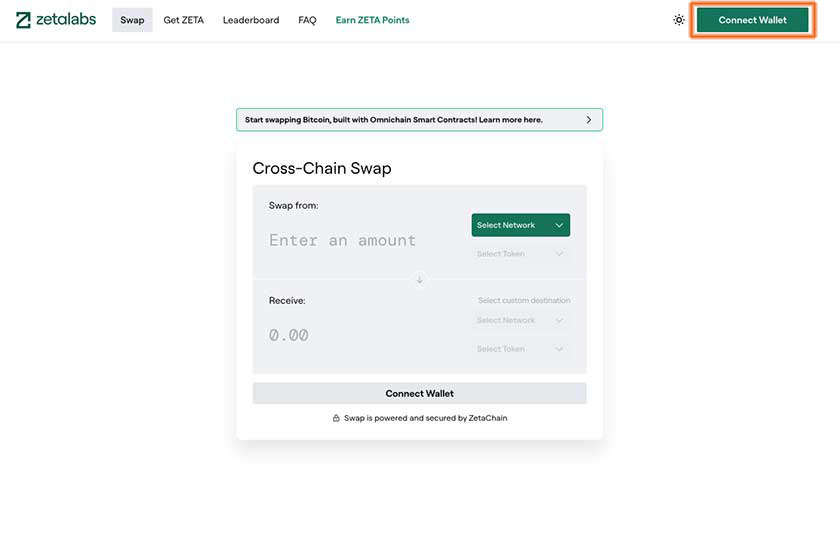This screenshot has height=560, width=840.
Task: Click the zetalabs logo icon
Action: [23, 20]
